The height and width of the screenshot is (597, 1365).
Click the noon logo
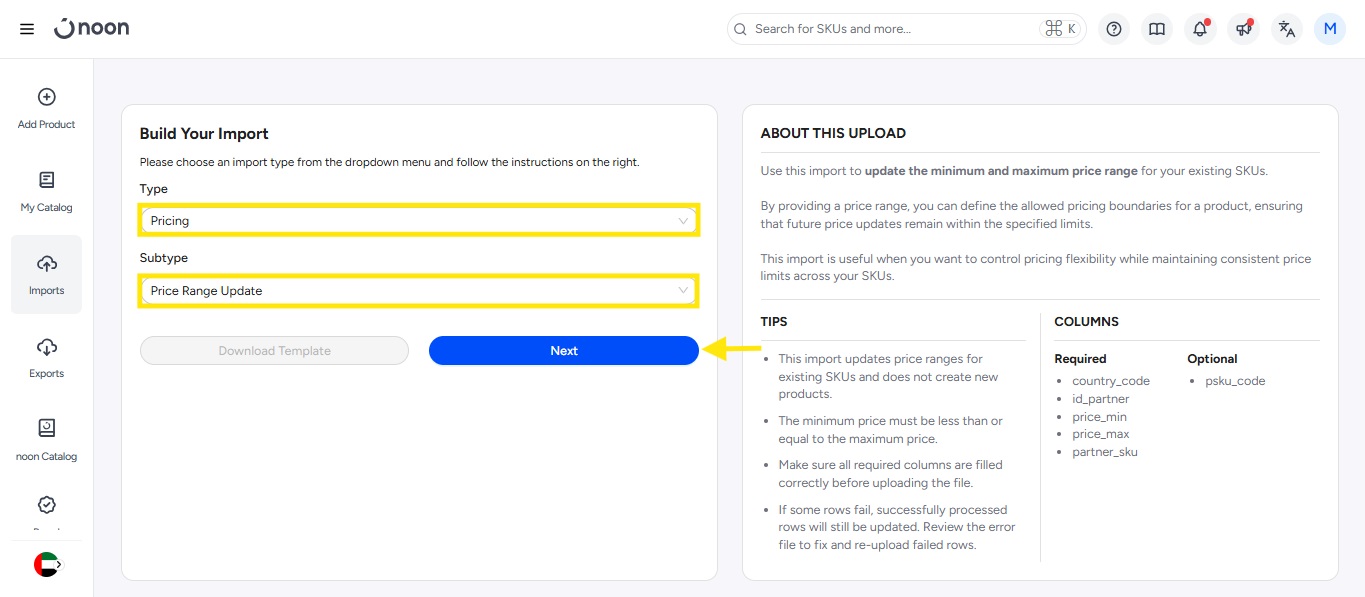tap(91, 29)
